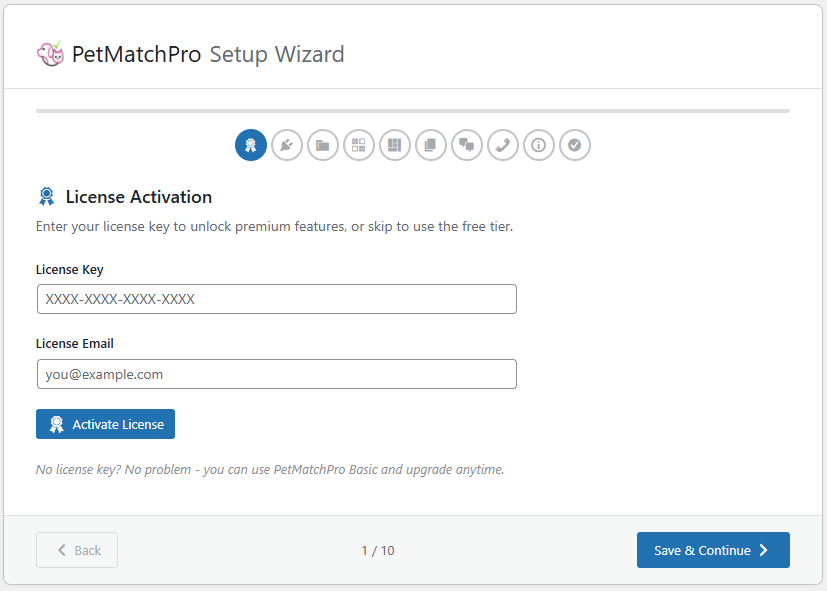Click the 'Setup Wizard' title text

pos(277,54)
